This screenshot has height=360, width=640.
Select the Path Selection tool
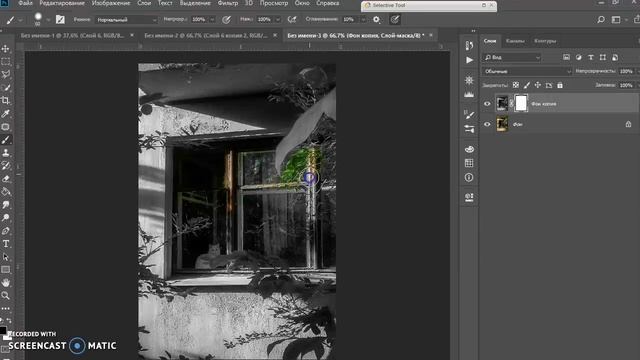pos(6,257)
